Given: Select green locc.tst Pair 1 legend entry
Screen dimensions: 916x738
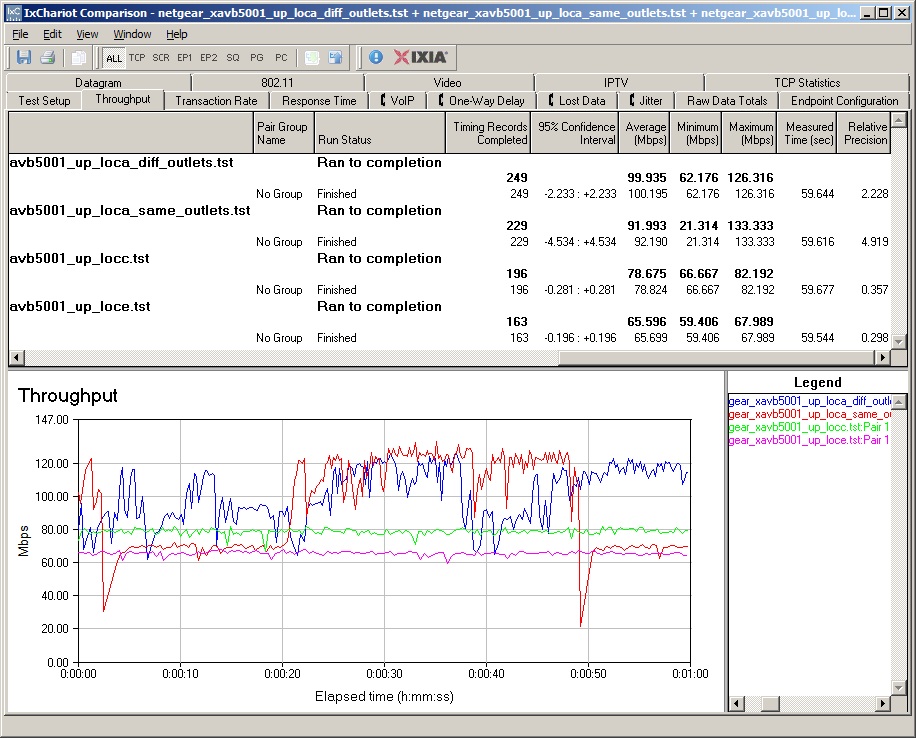Looking at the screenshot, I should 809,427.
